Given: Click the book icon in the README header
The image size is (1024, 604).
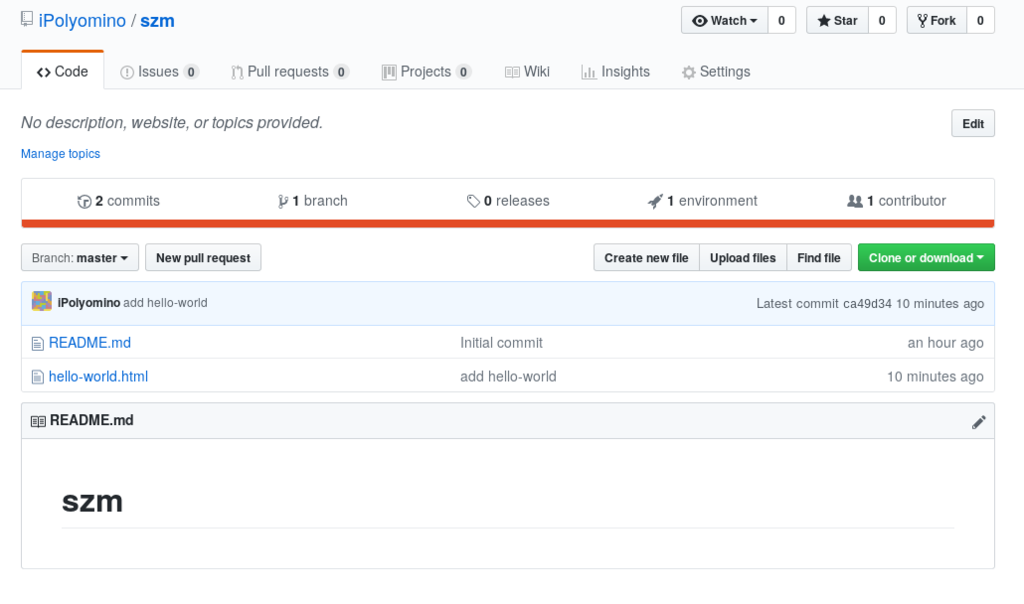Looking at the screenshot, I should point(38,421).
